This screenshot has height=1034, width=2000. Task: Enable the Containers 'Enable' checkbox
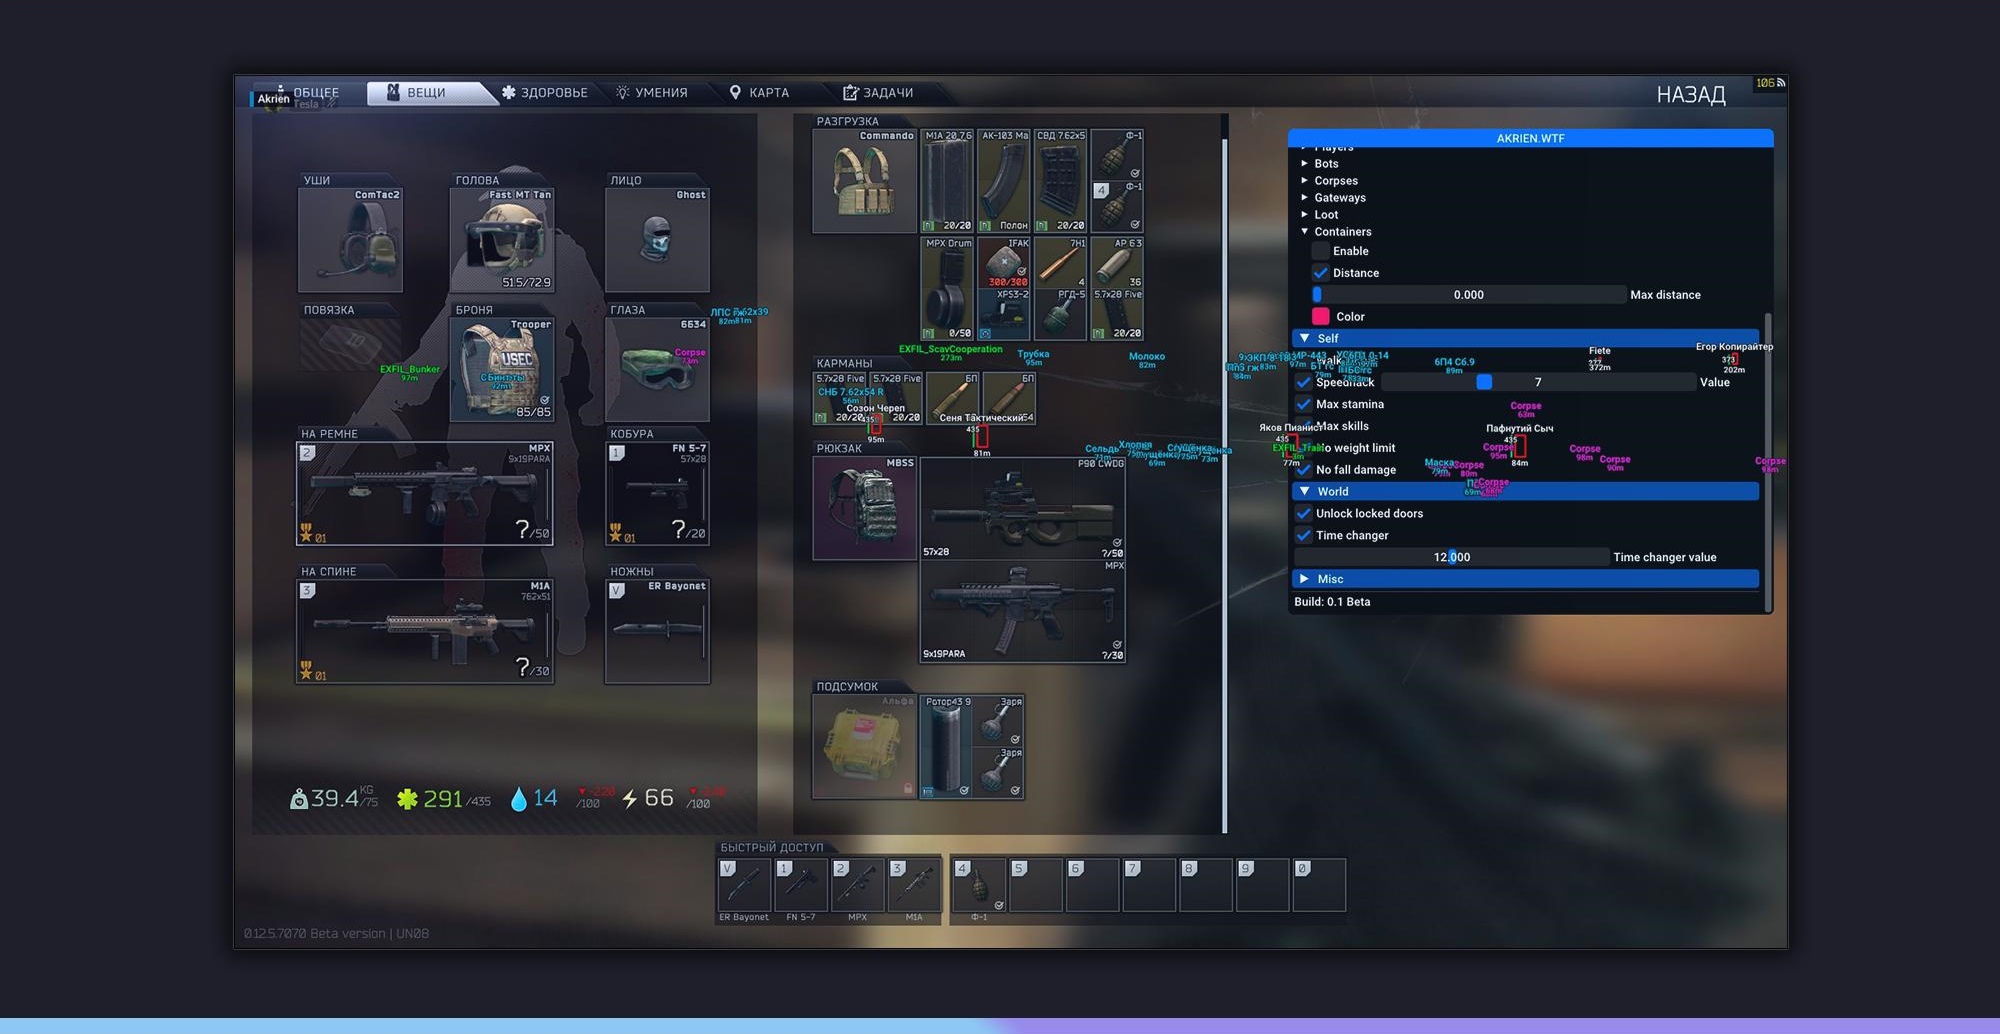click(x=1320, y=251)
